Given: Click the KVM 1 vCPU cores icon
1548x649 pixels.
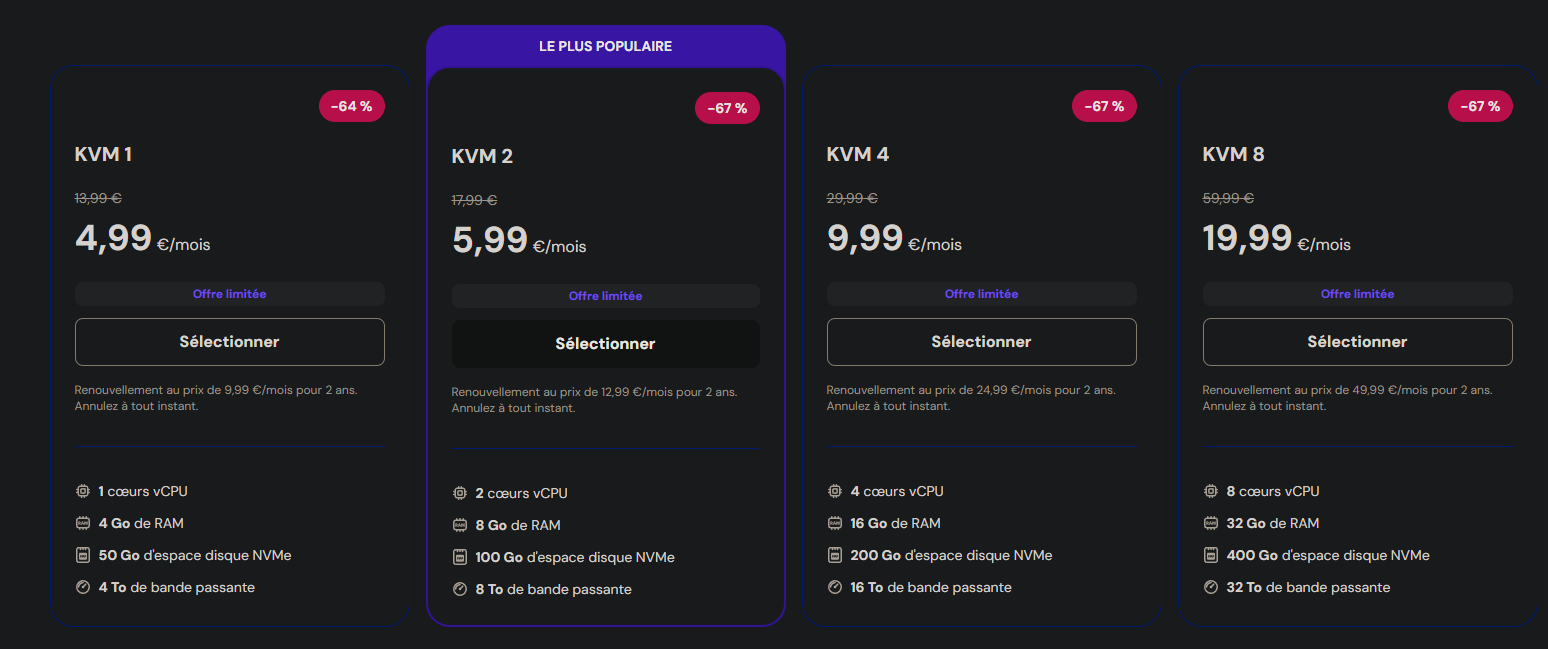Looking at the screenshot, I should tap(83, 491).
